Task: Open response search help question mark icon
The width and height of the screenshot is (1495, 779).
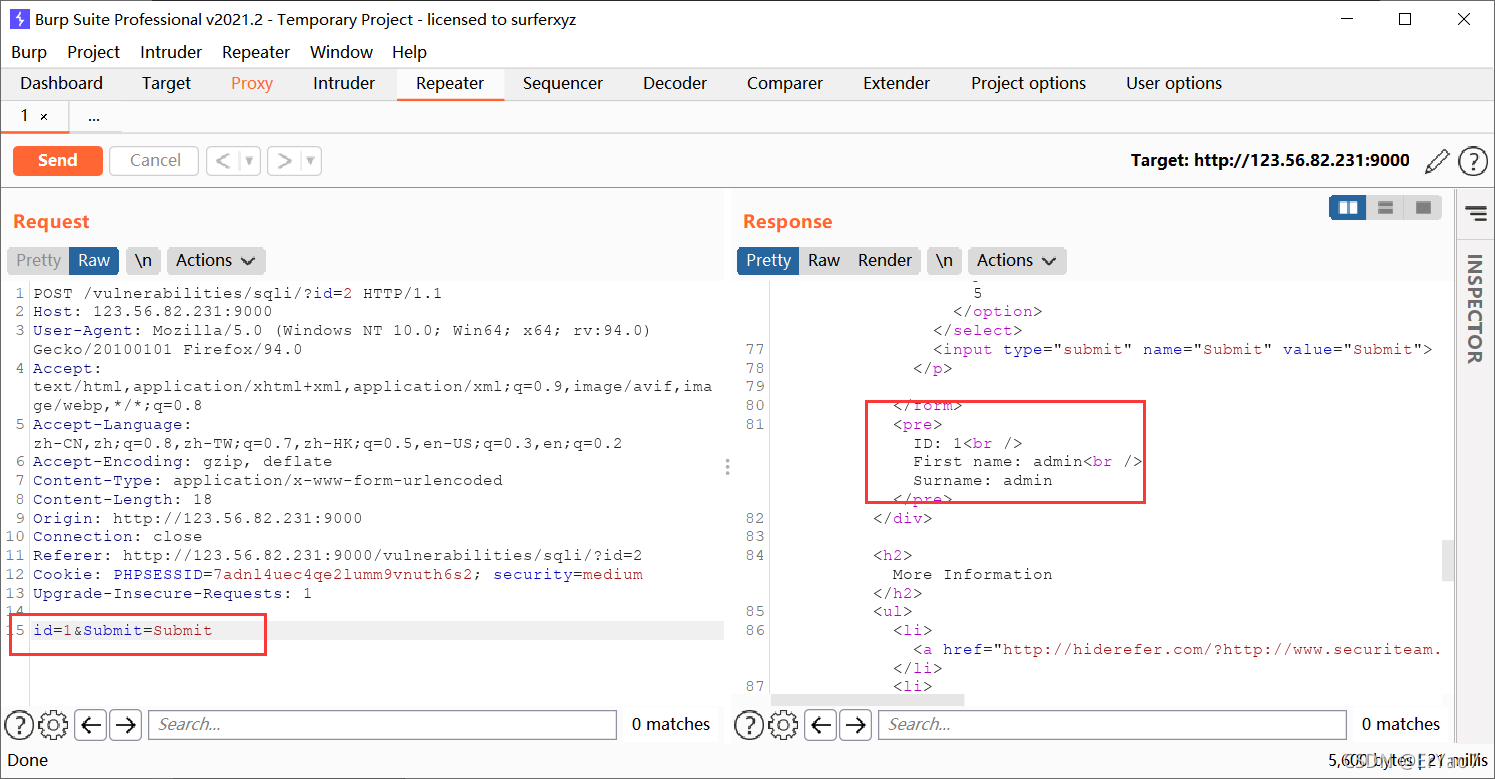Action: (750, 724)
